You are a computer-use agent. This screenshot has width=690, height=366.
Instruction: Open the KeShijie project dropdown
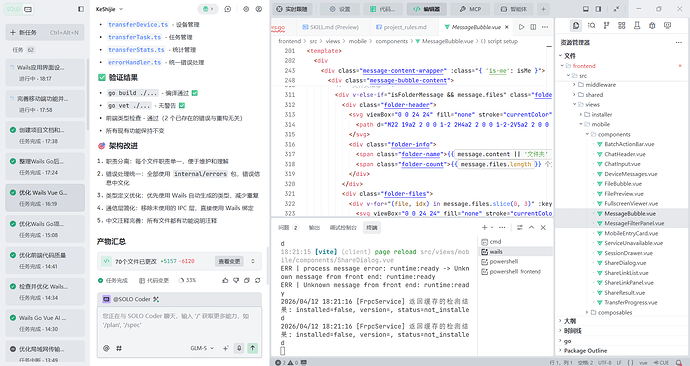tap(109, 9)
